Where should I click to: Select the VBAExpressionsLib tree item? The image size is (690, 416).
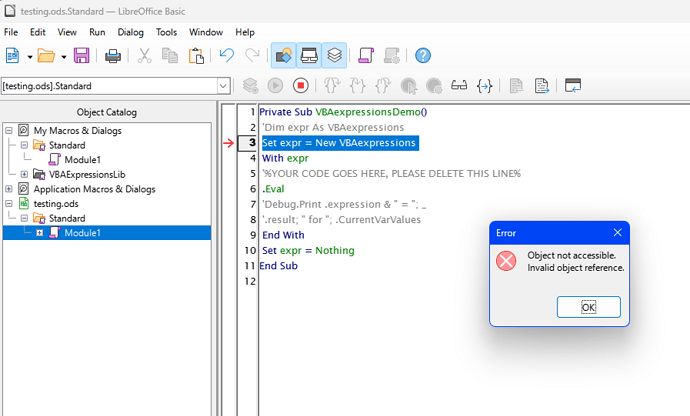click(87, 174)
